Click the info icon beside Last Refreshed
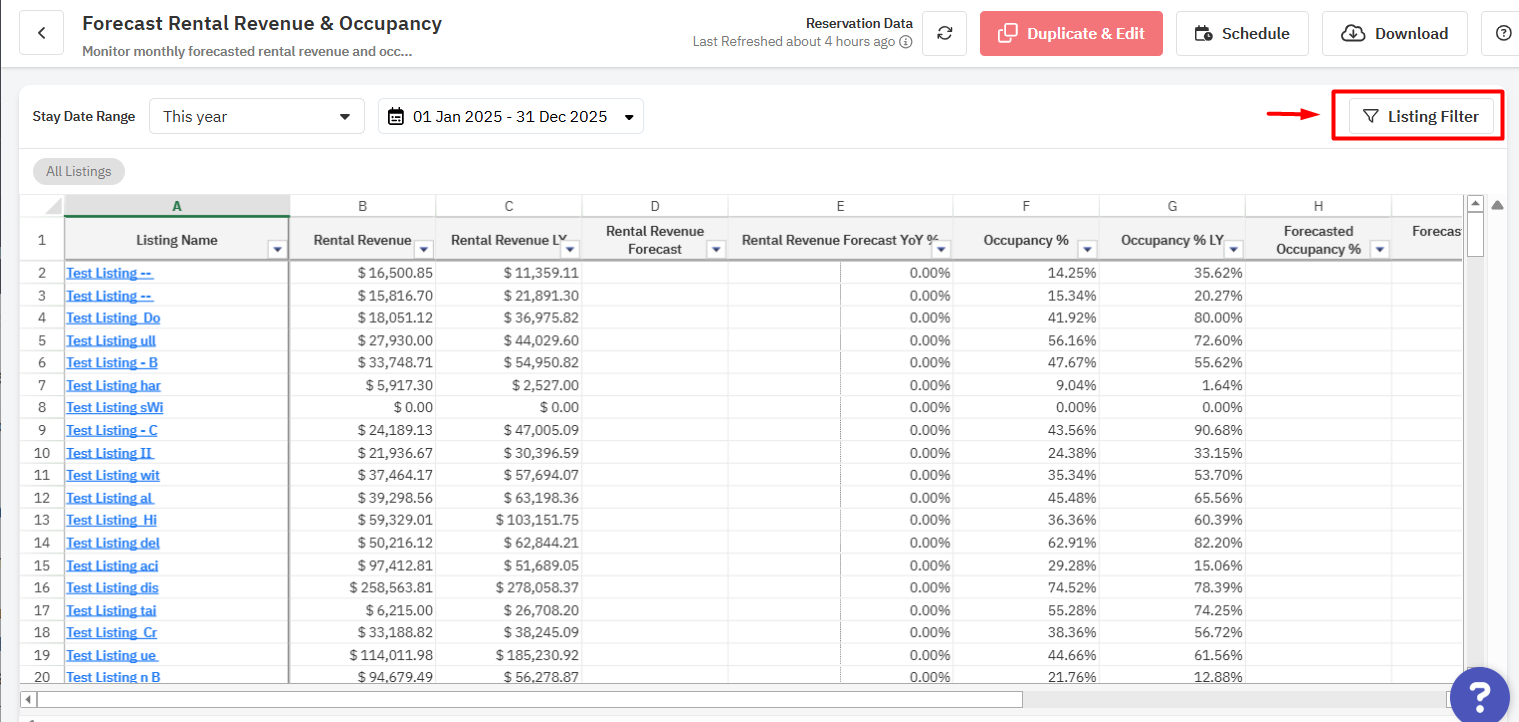The height and width of the screenshot is (722, 1519). pos(905,42)
